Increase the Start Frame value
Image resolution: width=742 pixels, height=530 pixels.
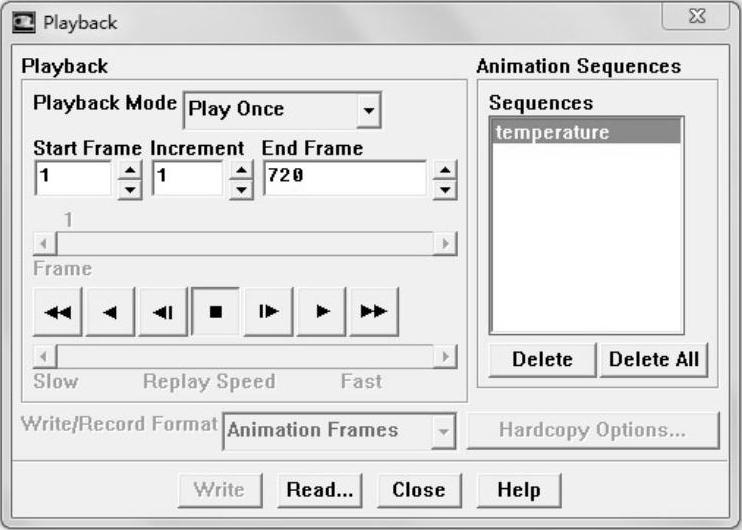(130, 170)
